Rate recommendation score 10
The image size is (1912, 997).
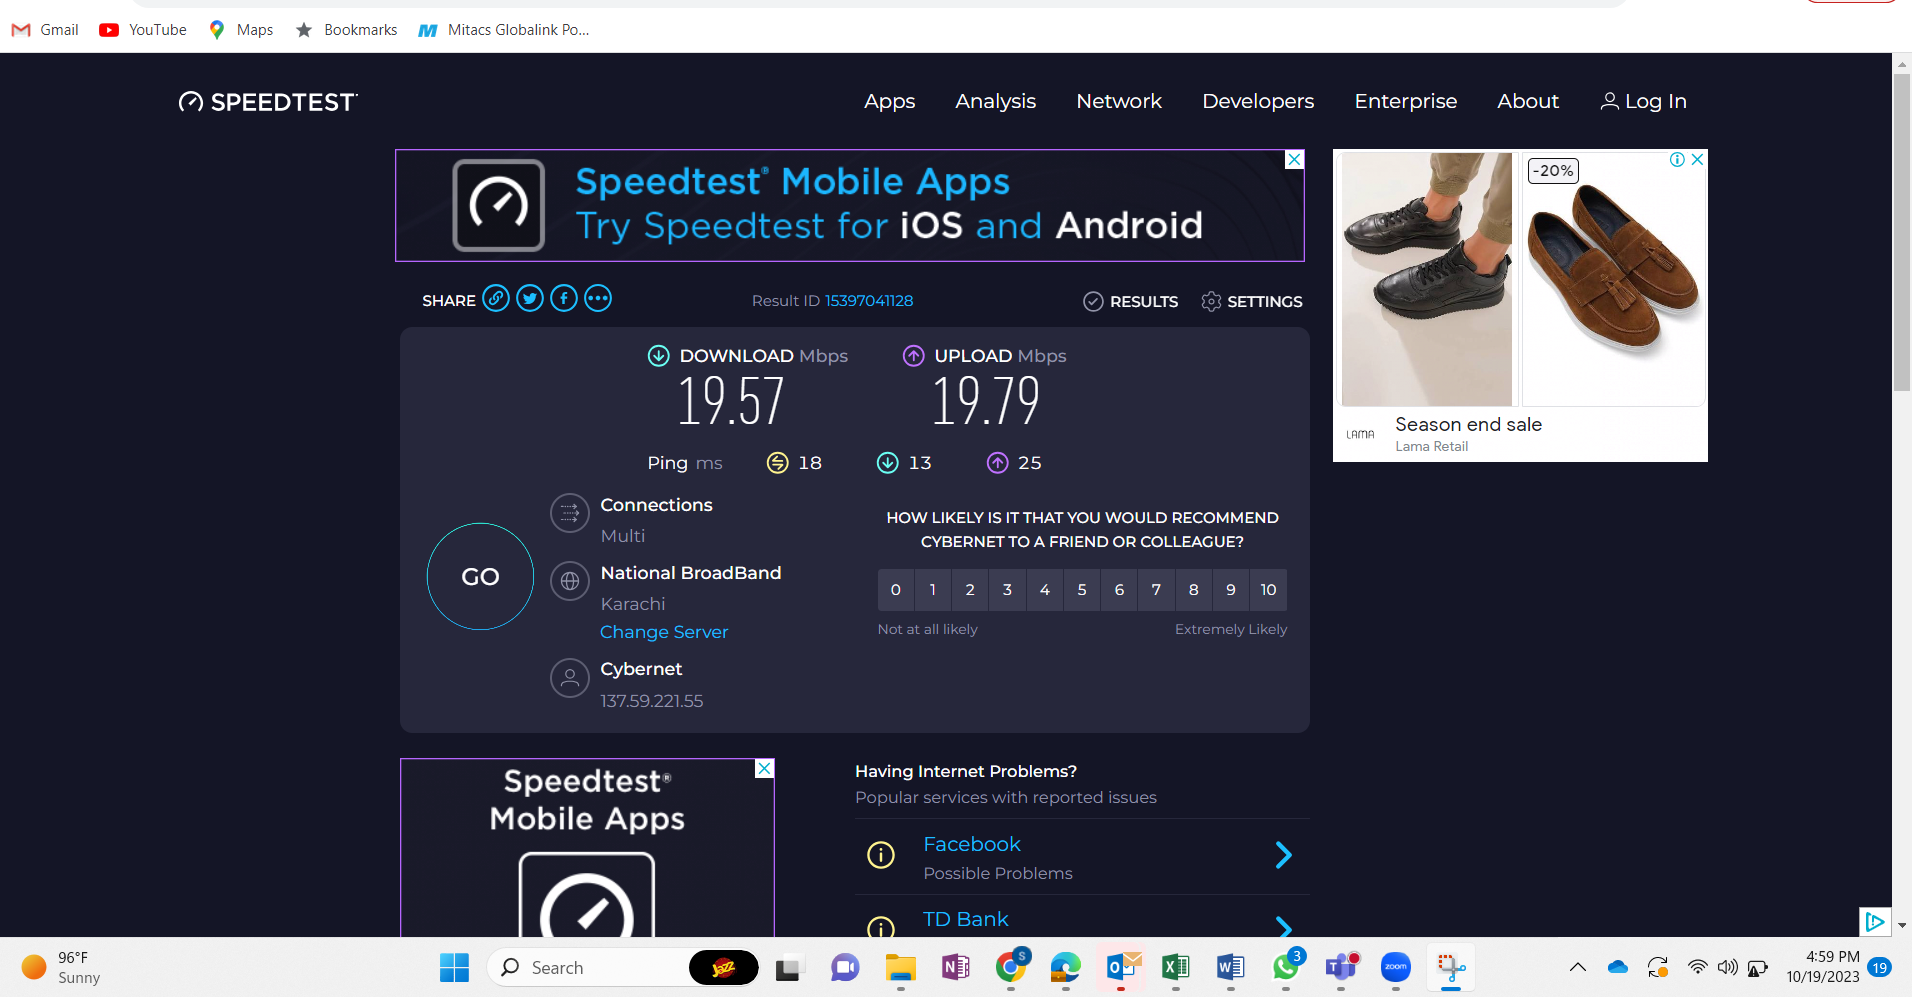point(1268,590)
